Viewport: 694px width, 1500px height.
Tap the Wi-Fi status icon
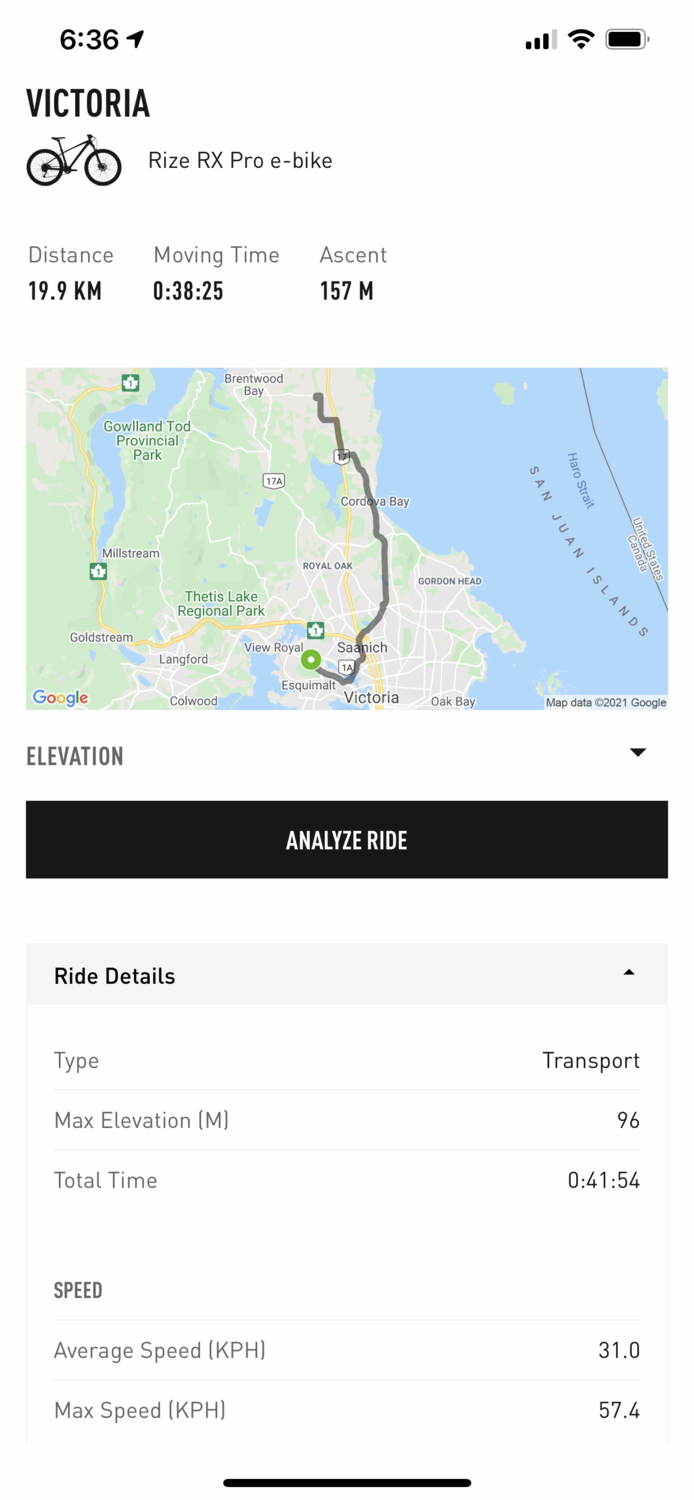tap(580, 39)
